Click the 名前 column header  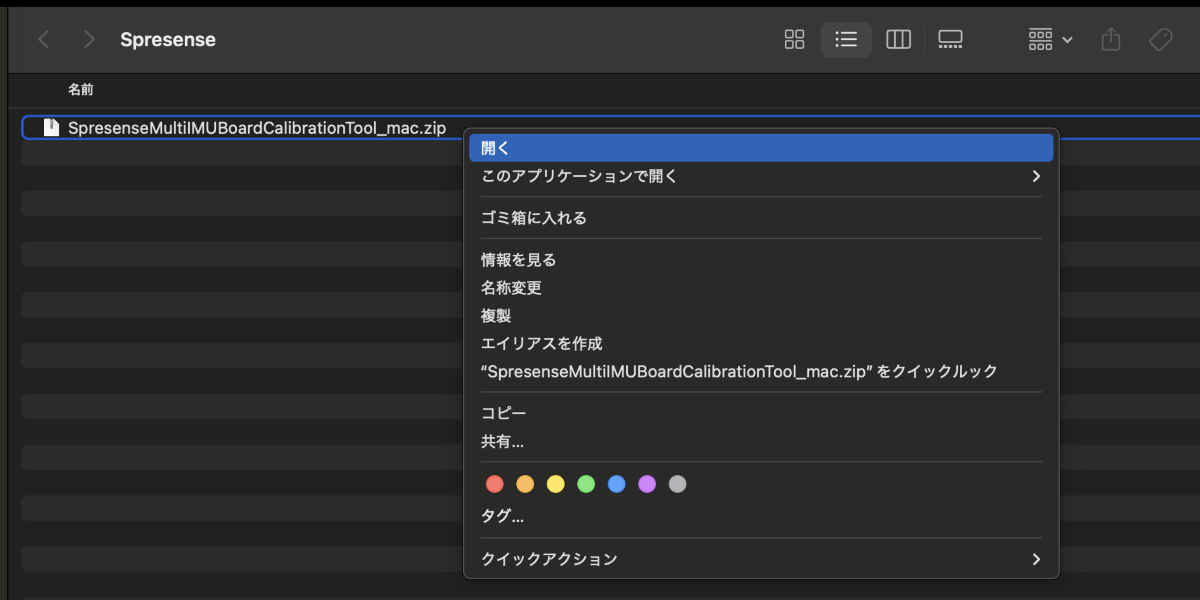[81, 90]
